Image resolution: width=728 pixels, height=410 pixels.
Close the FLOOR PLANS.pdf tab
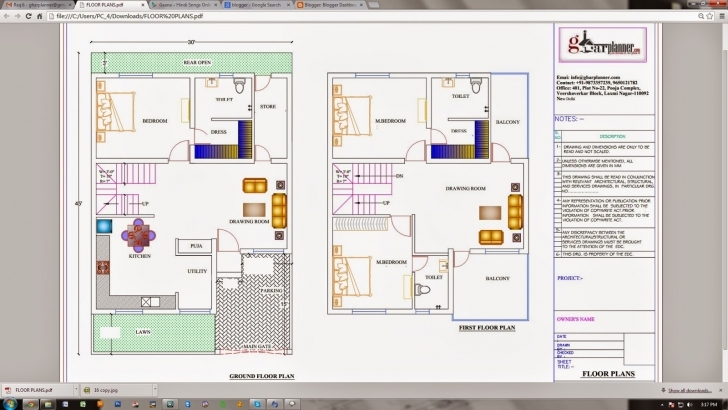(143, 5)
